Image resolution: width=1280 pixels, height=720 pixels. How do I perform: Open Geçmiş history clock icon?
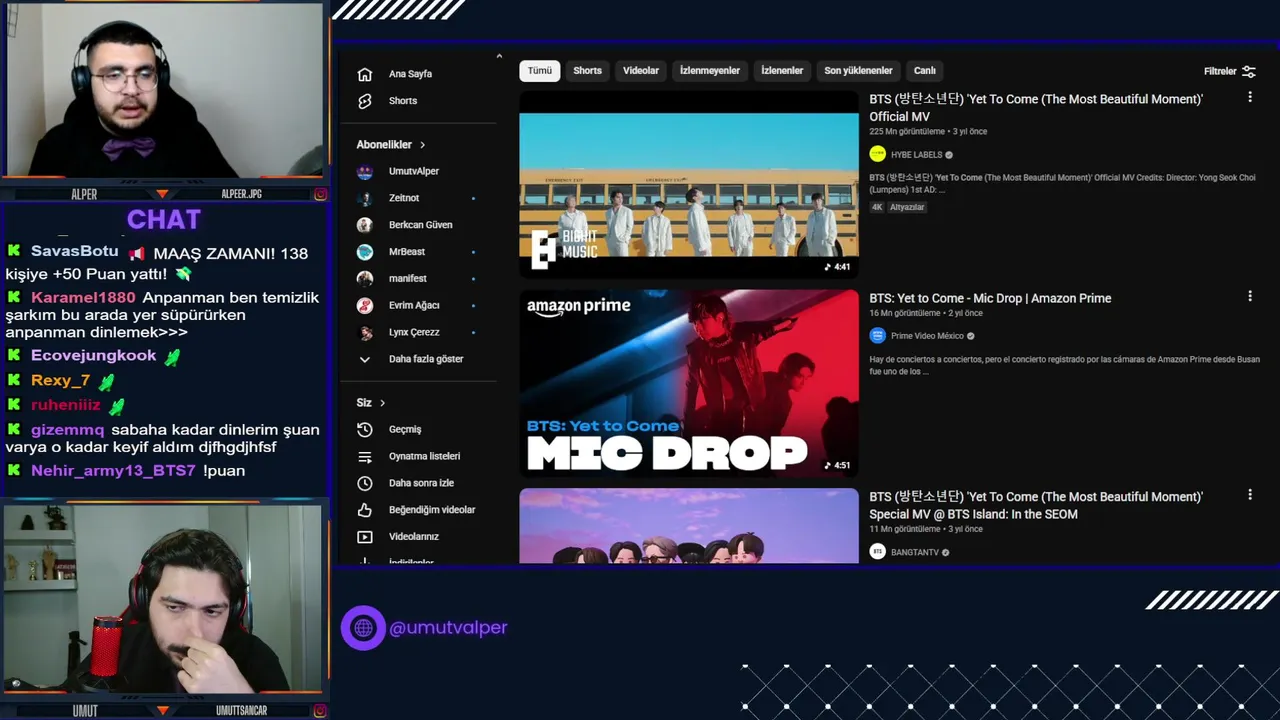click(365, 429)
